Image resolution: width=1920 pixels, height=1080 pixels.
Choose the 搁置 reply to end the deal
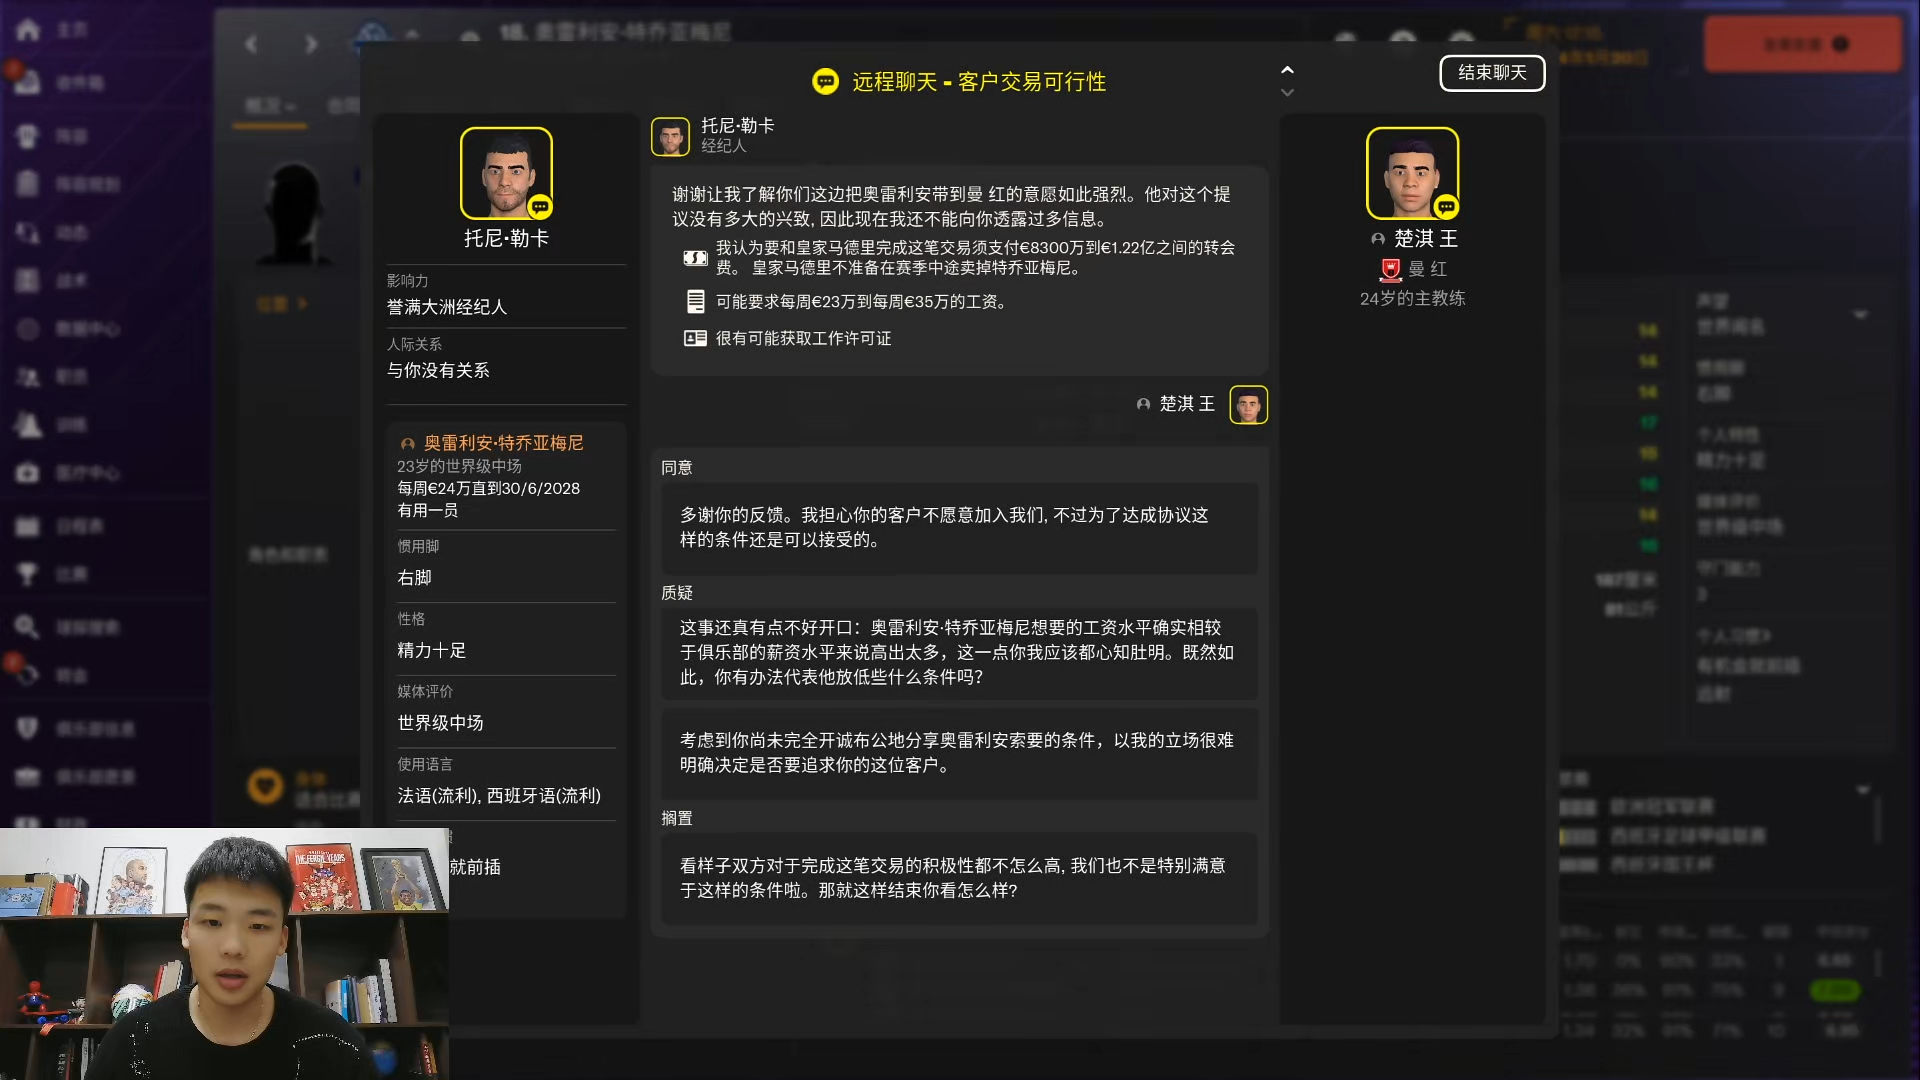pos(959,878)
